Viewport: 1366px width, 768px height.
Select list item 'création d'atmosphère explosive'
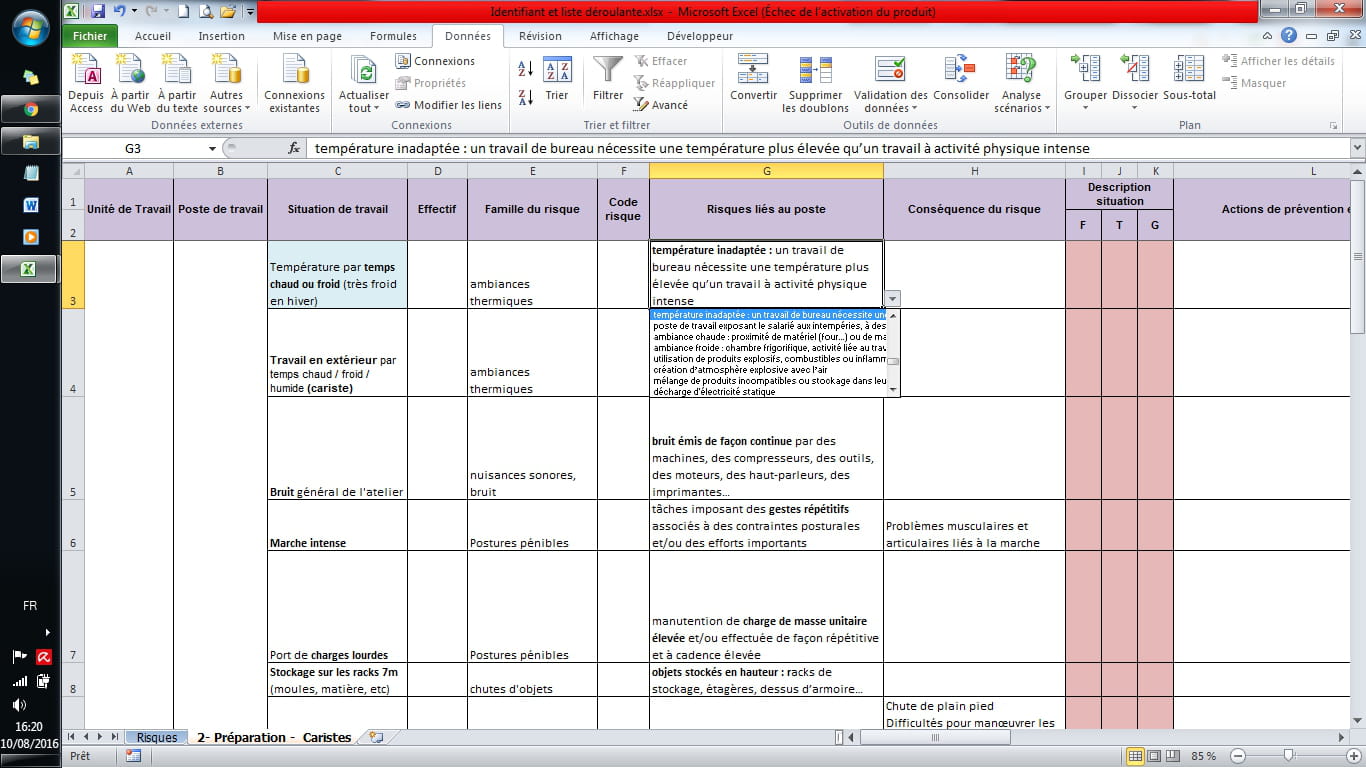point(768,369)
